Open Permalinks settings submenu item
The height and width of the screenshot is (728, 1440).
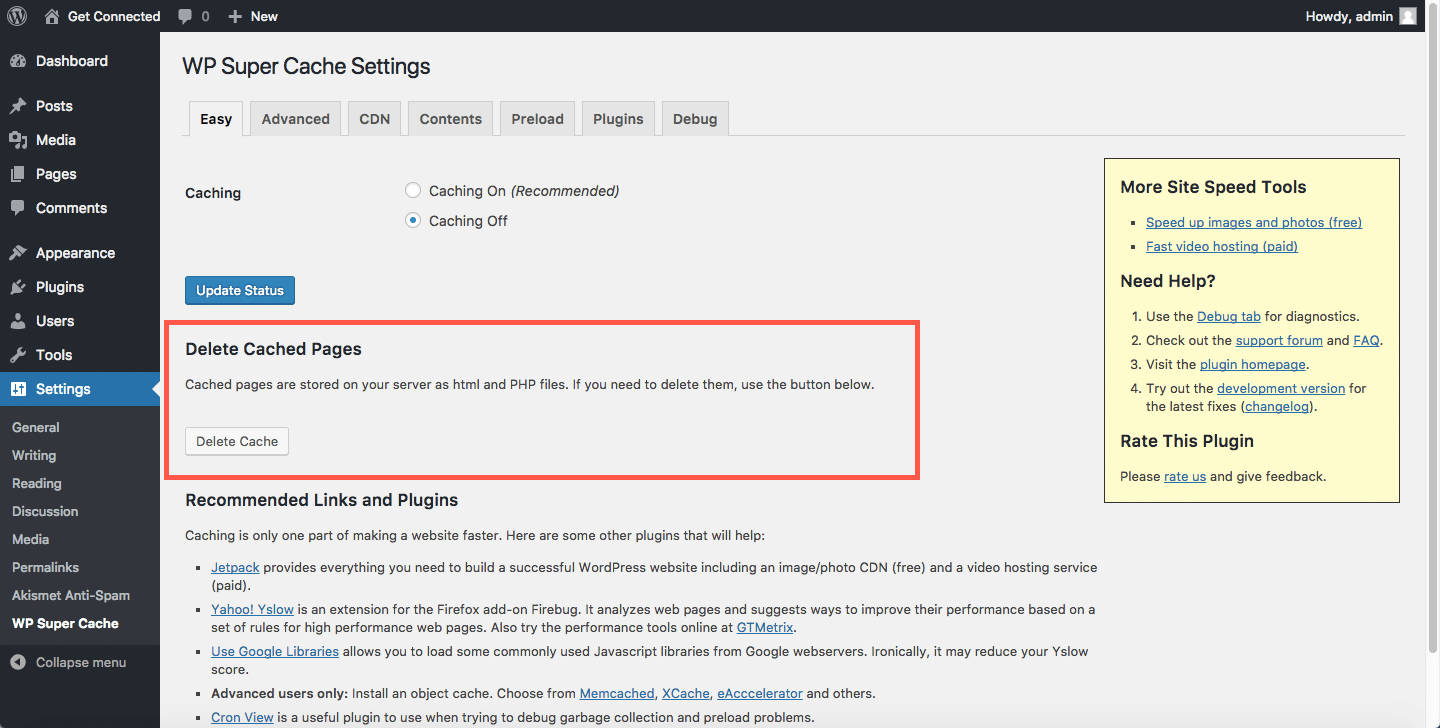tap(45, 567)
